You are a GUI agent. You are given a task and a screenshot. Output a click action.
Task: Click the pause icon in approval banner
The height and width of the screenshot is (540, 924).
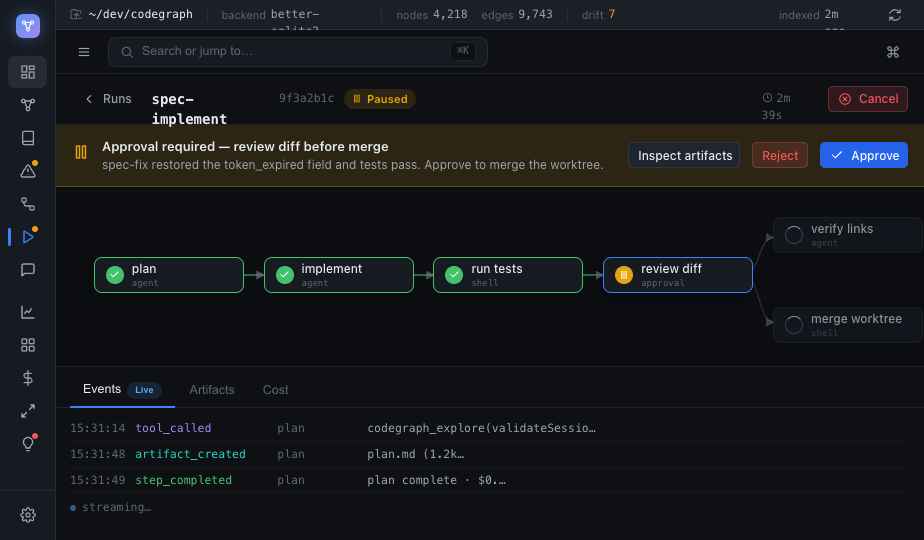click(81, 153)
